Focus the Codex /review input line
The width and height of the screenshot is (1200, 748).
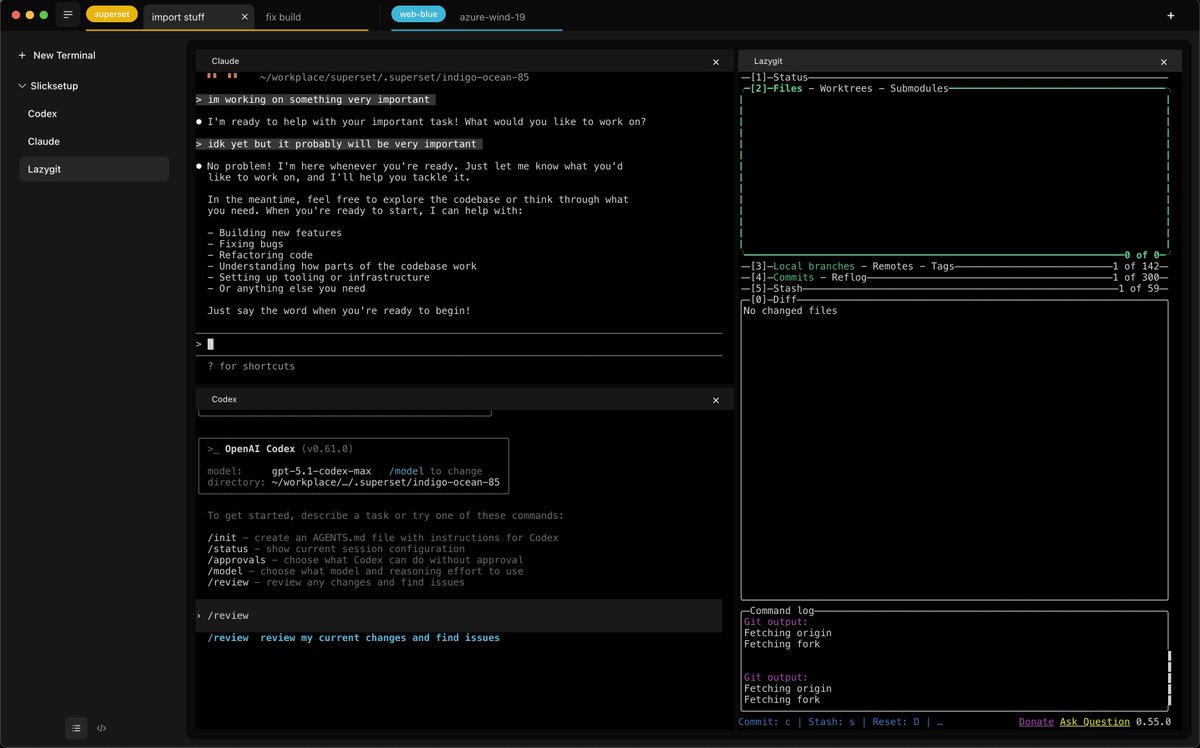459,616
